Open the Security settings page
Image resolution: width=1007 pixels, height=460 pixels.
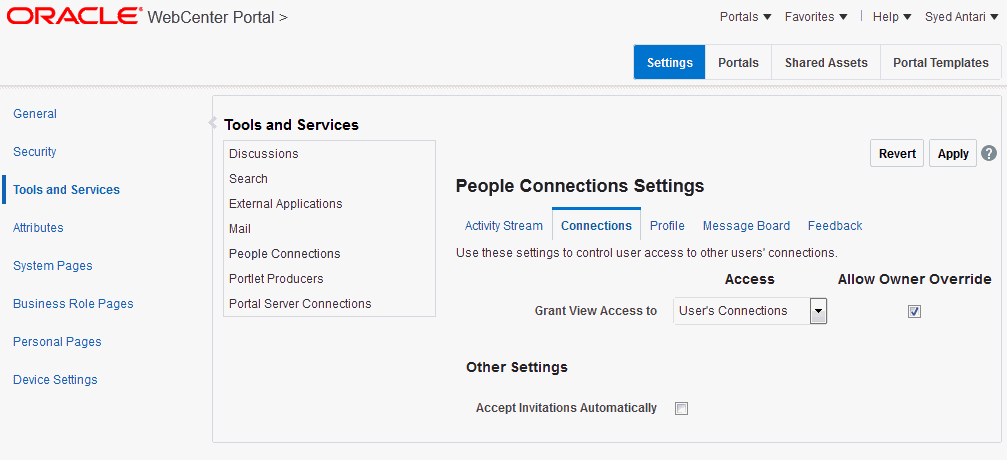point(35,152)
